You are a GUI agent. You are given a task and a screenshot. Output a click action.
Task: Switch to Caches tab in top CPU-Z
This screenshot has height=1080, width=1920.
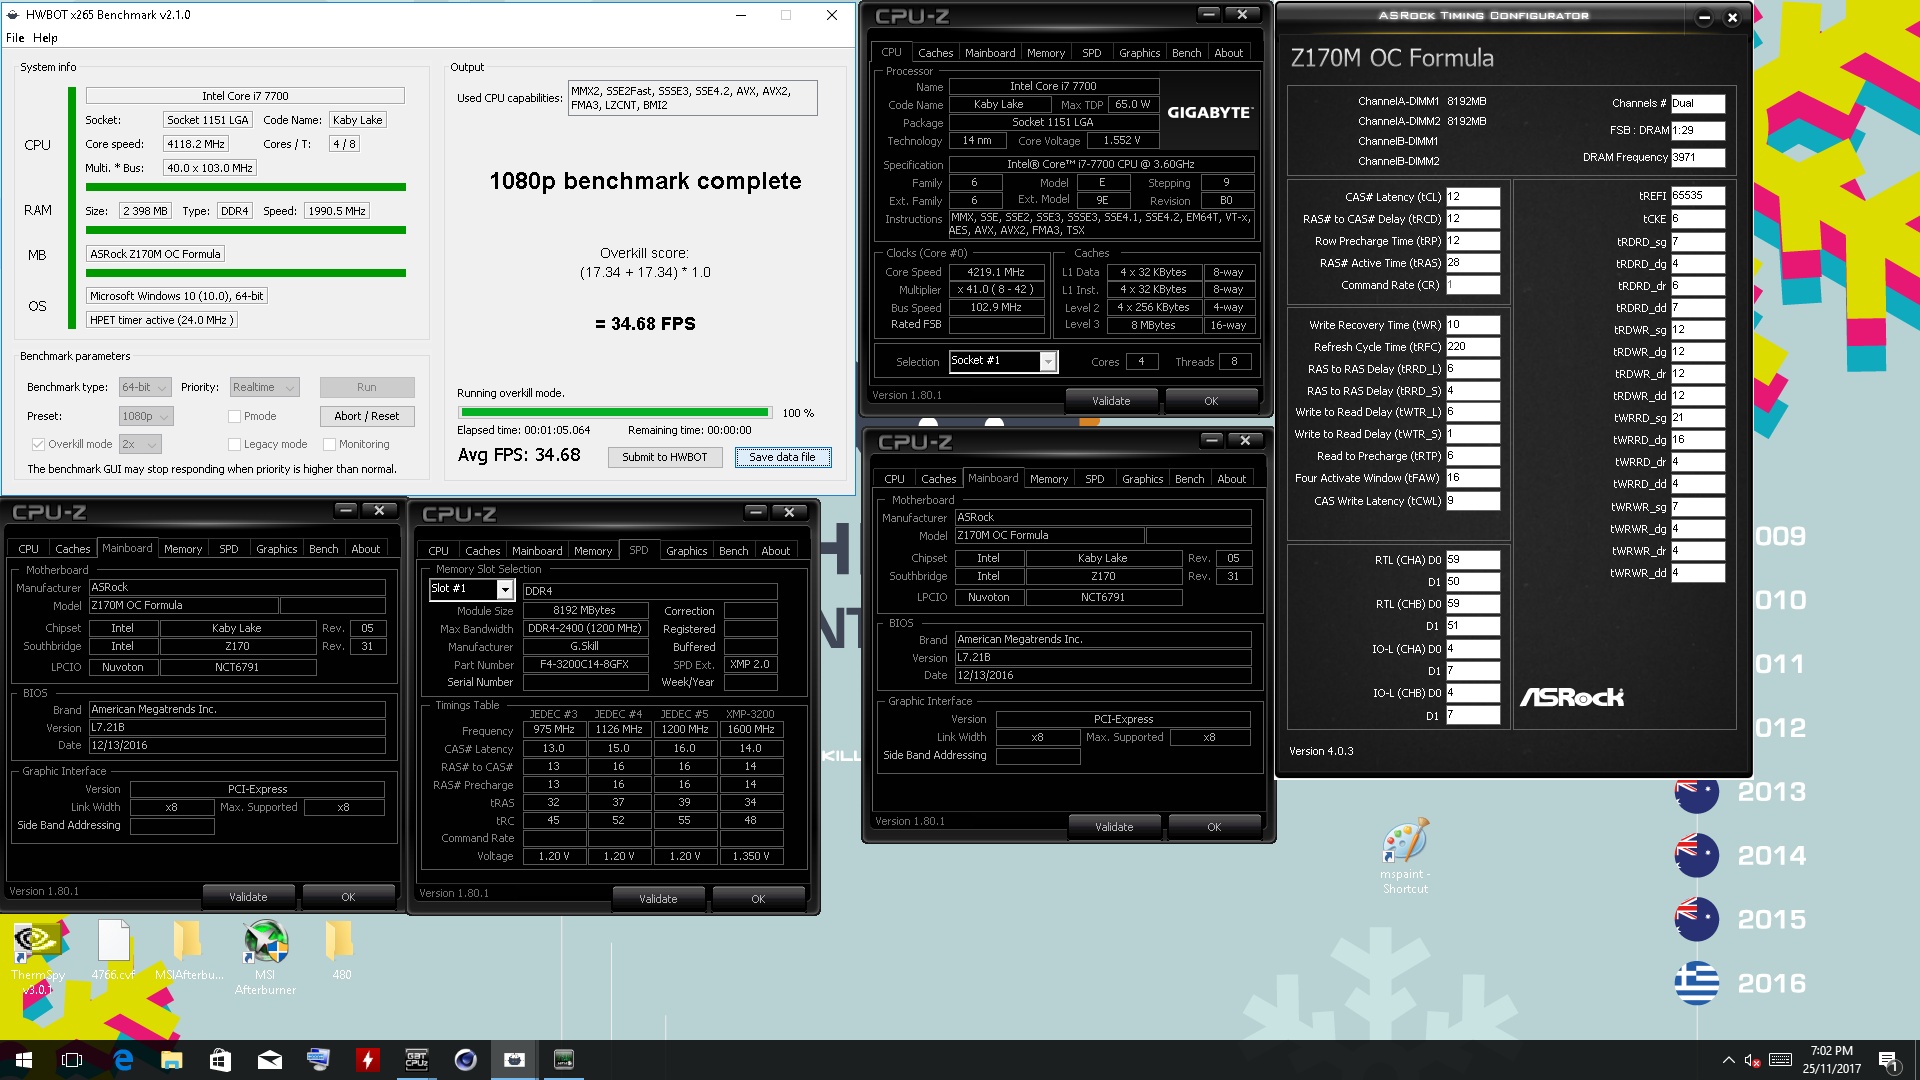click(935, 53)
